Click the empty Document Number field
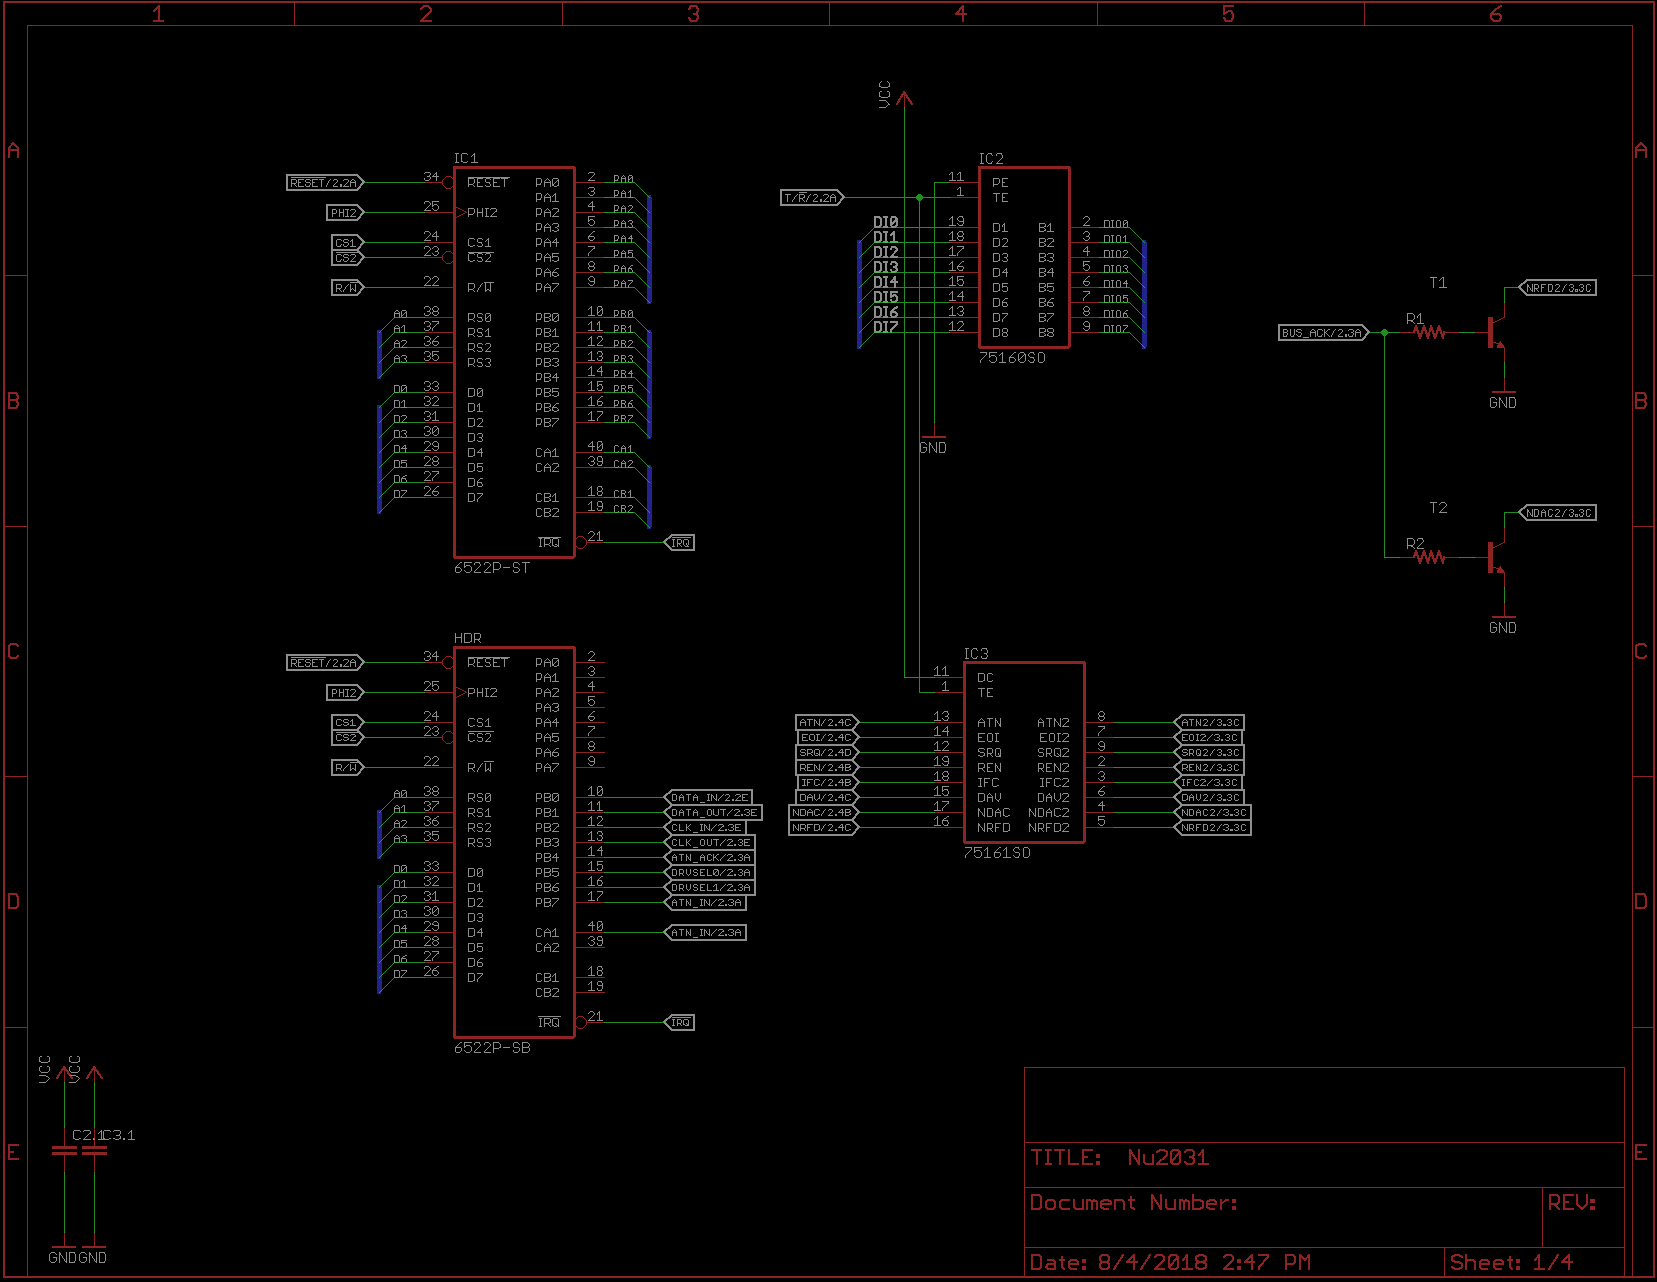 coord(1135,1203)
